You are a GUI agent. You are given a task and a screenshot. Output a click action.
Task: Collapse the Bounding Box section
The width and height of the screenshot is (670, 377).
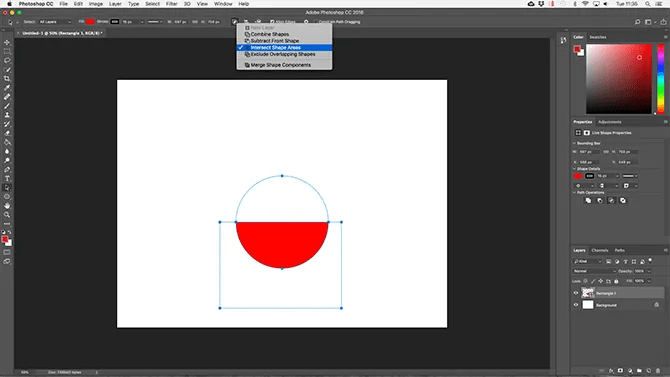574,143
